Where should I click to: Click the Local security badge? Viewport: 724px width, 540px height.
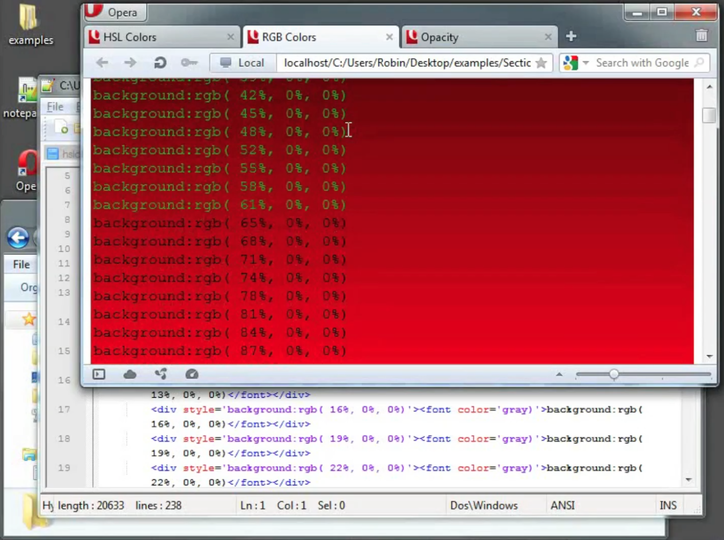click(243, 63)
